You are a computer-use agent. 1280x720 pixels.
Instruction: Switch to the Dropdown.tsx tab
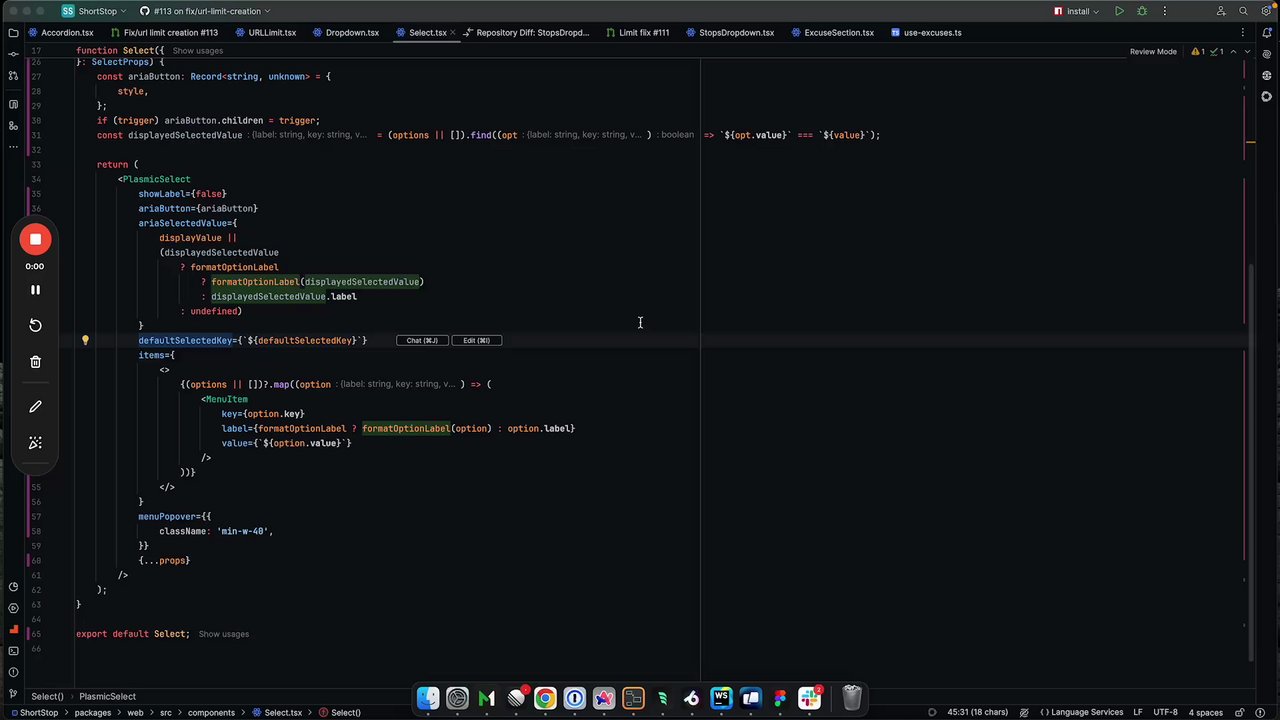[346, 32]
